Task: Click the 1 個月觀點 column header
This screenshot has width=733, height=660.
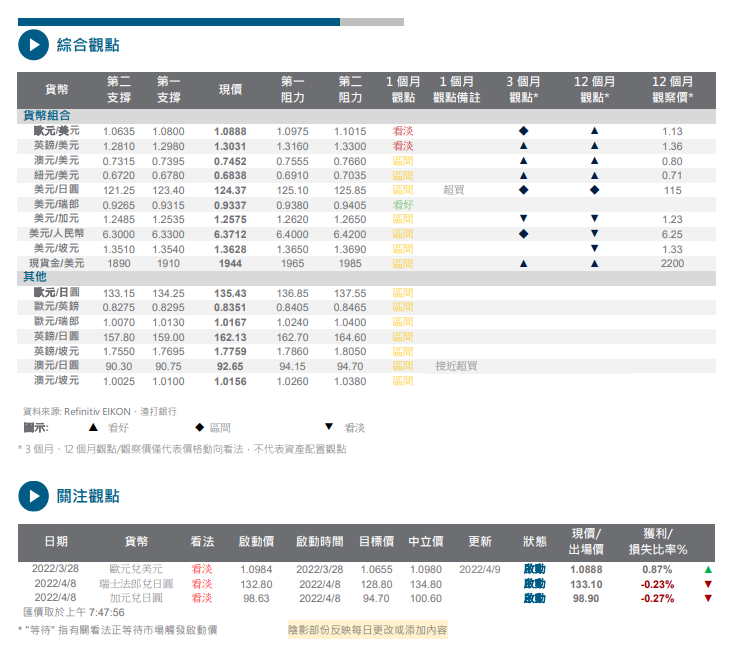Action: click(x=403, y=89)
